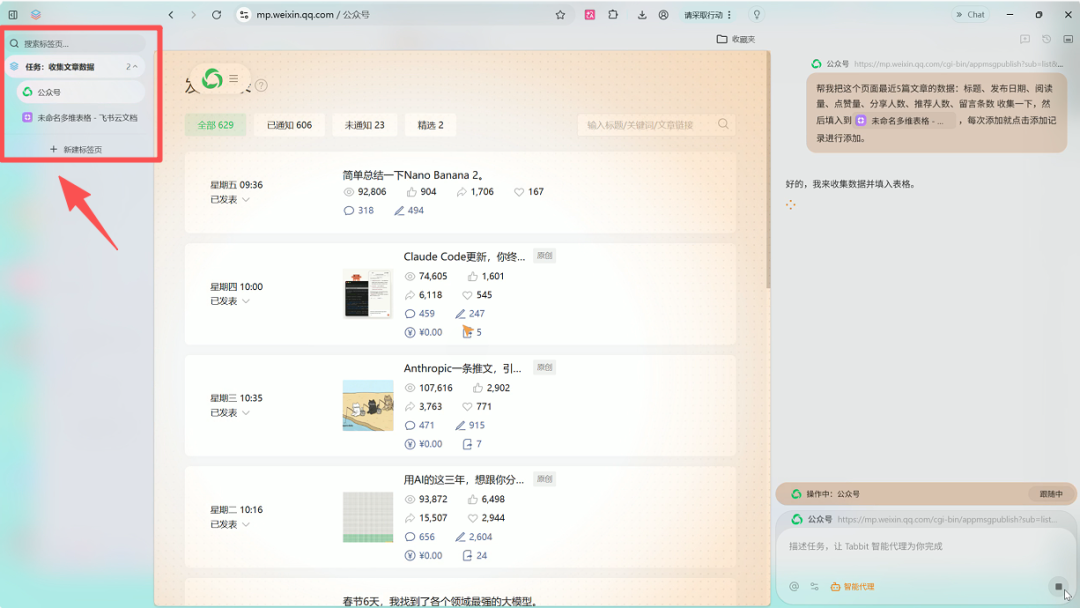
Task: Click the lightbulb icon next to 请采取行动
Action: coord(757,14)
